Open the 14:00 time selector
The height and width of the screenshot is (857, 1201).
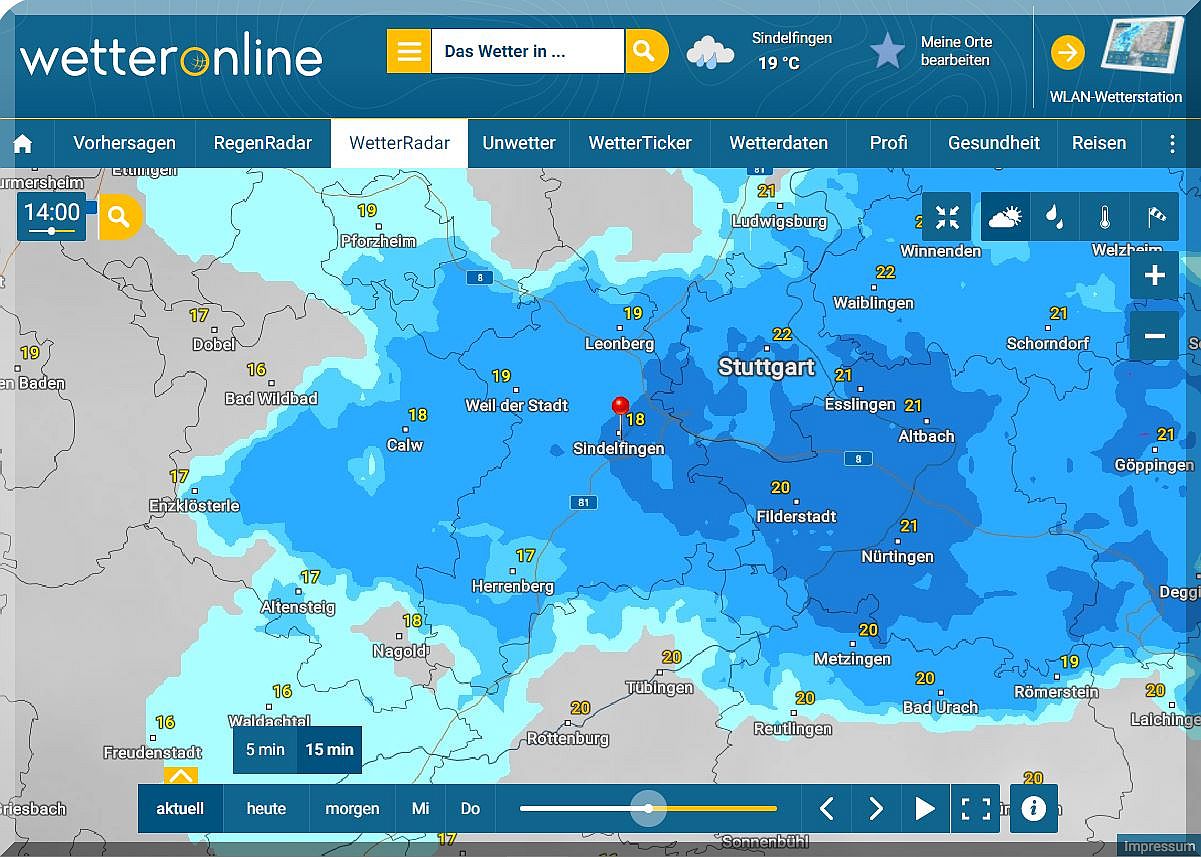pos(52,216)
